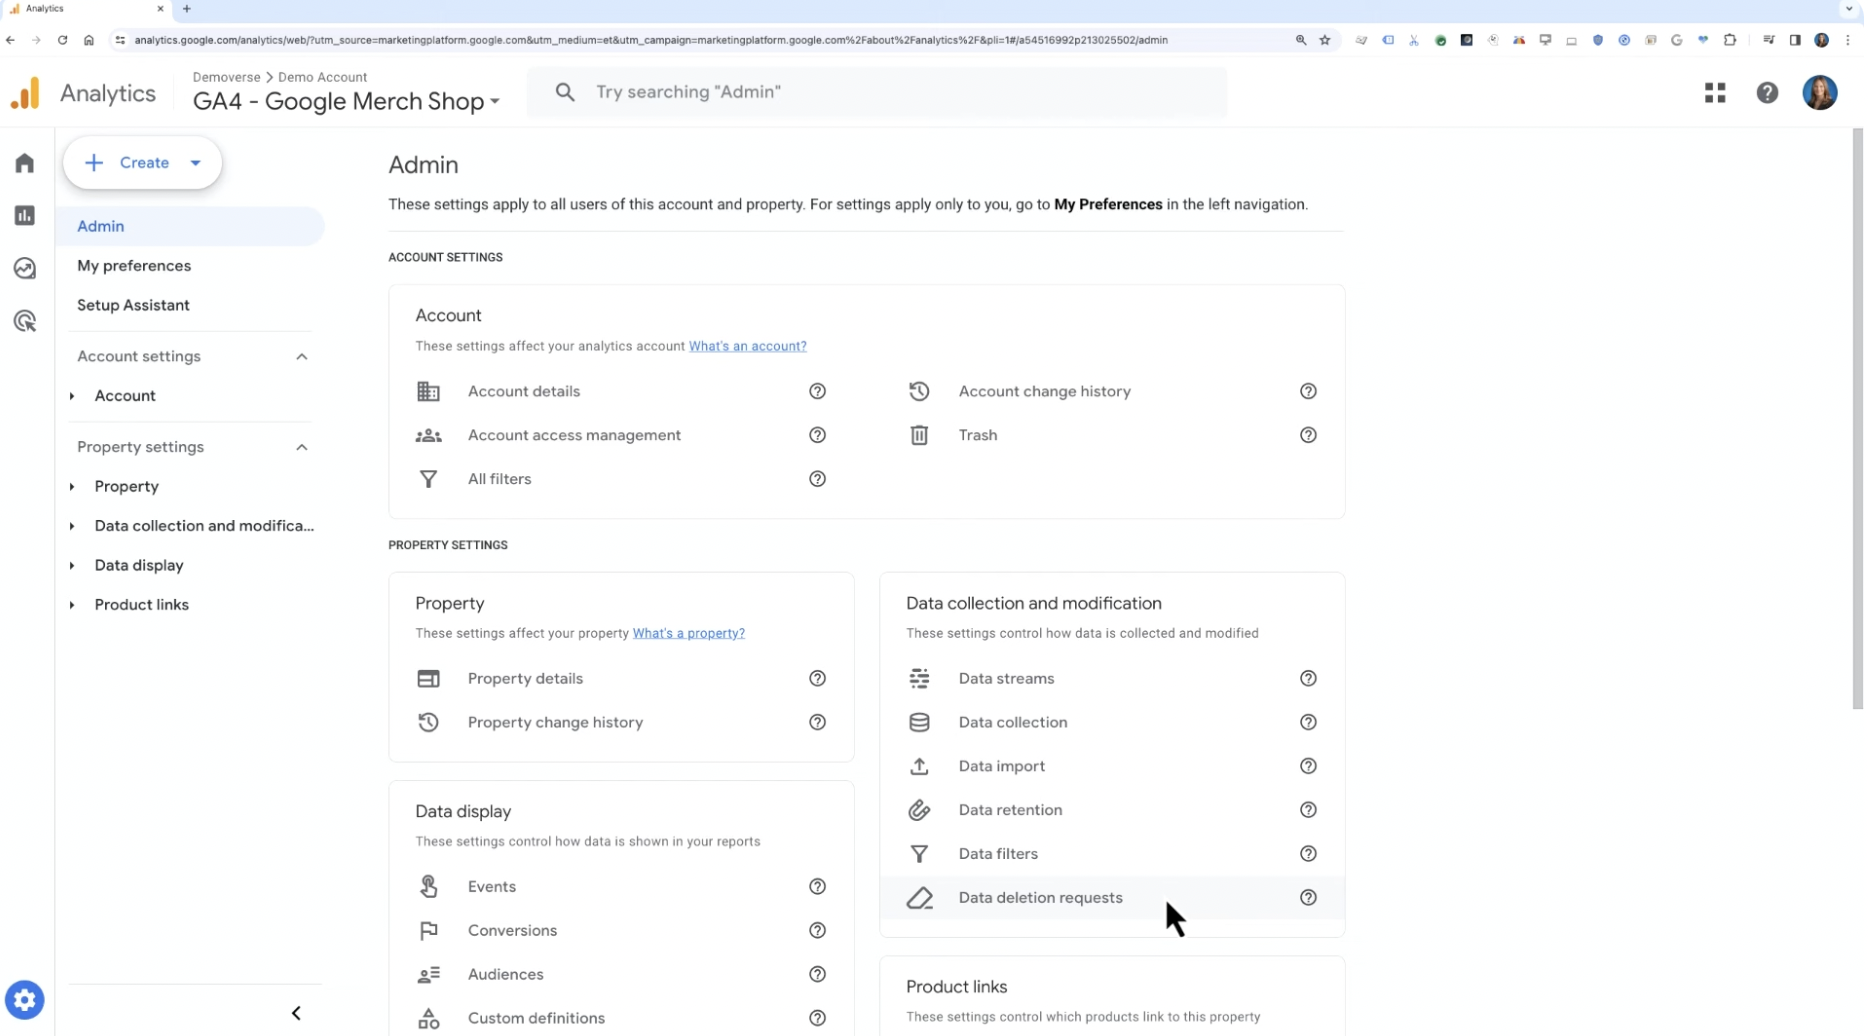The image size is (1868, 1036).
Task: Click help icon next to Conversions
Action: [x=817, y=931]
